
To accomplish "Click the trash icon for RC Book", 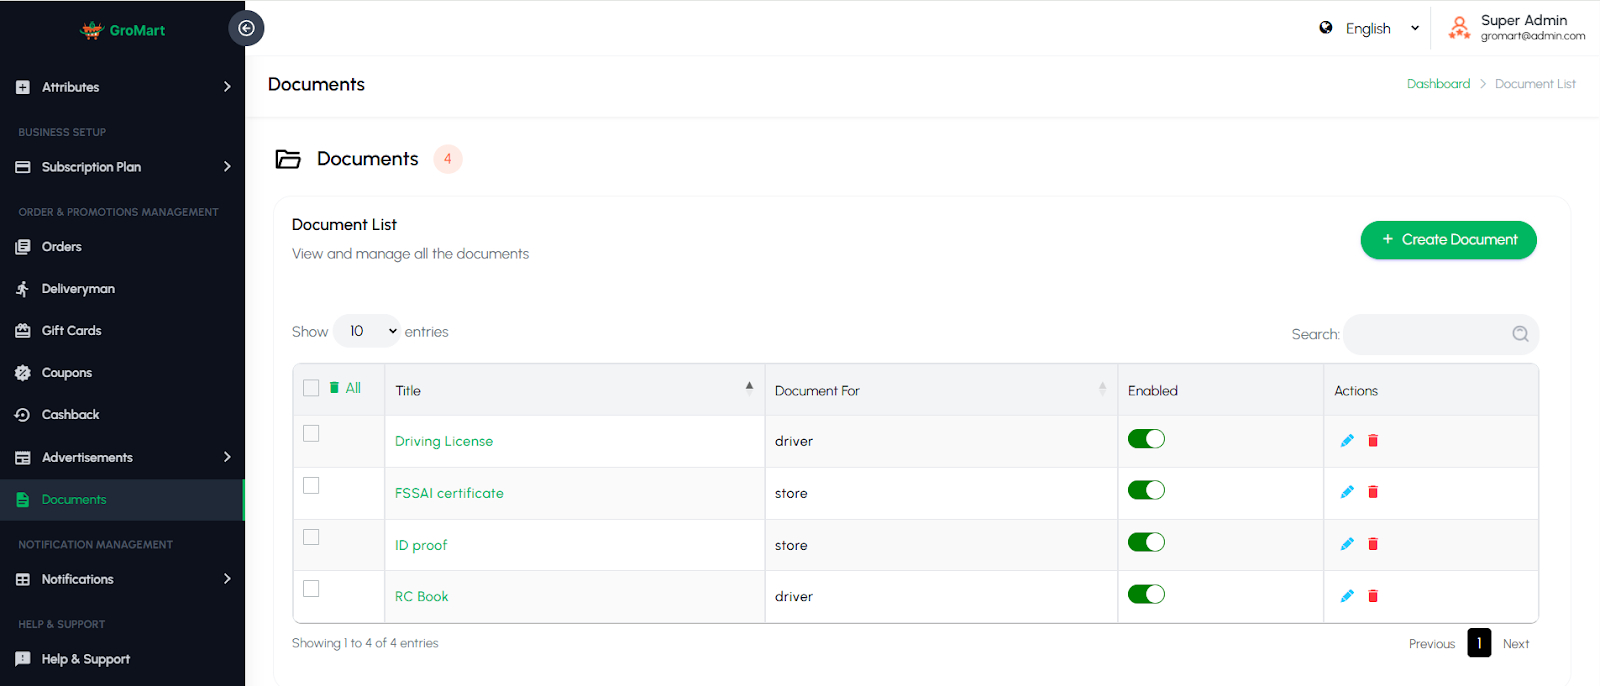I will pos(1373,596).
